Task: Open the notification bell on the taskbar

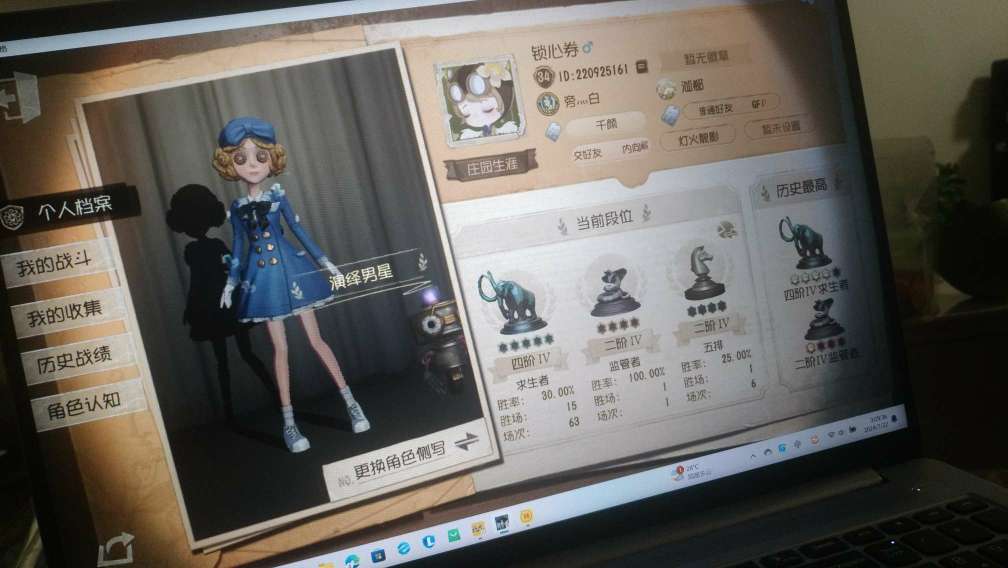Action: [x=896, y=419]
